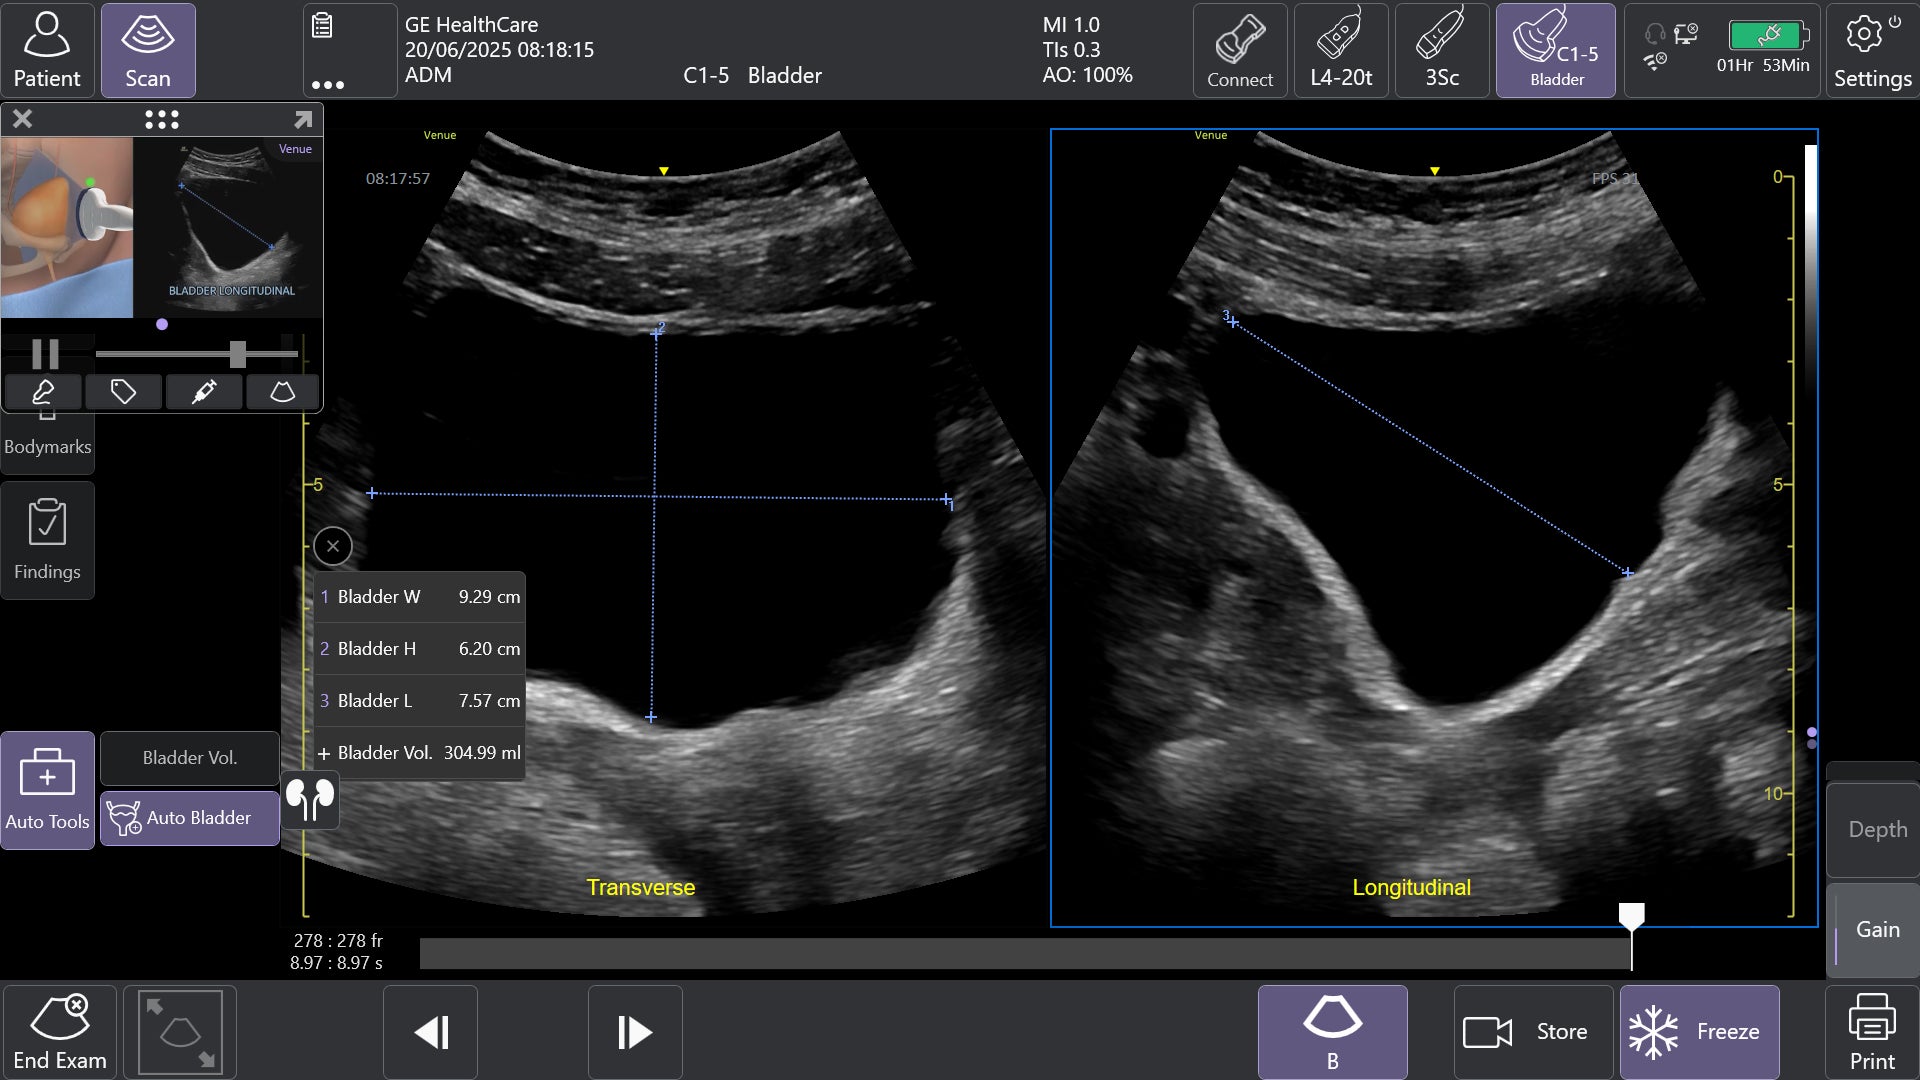
Task: Step forward one frame
Action: click(x=635, y=1032)
